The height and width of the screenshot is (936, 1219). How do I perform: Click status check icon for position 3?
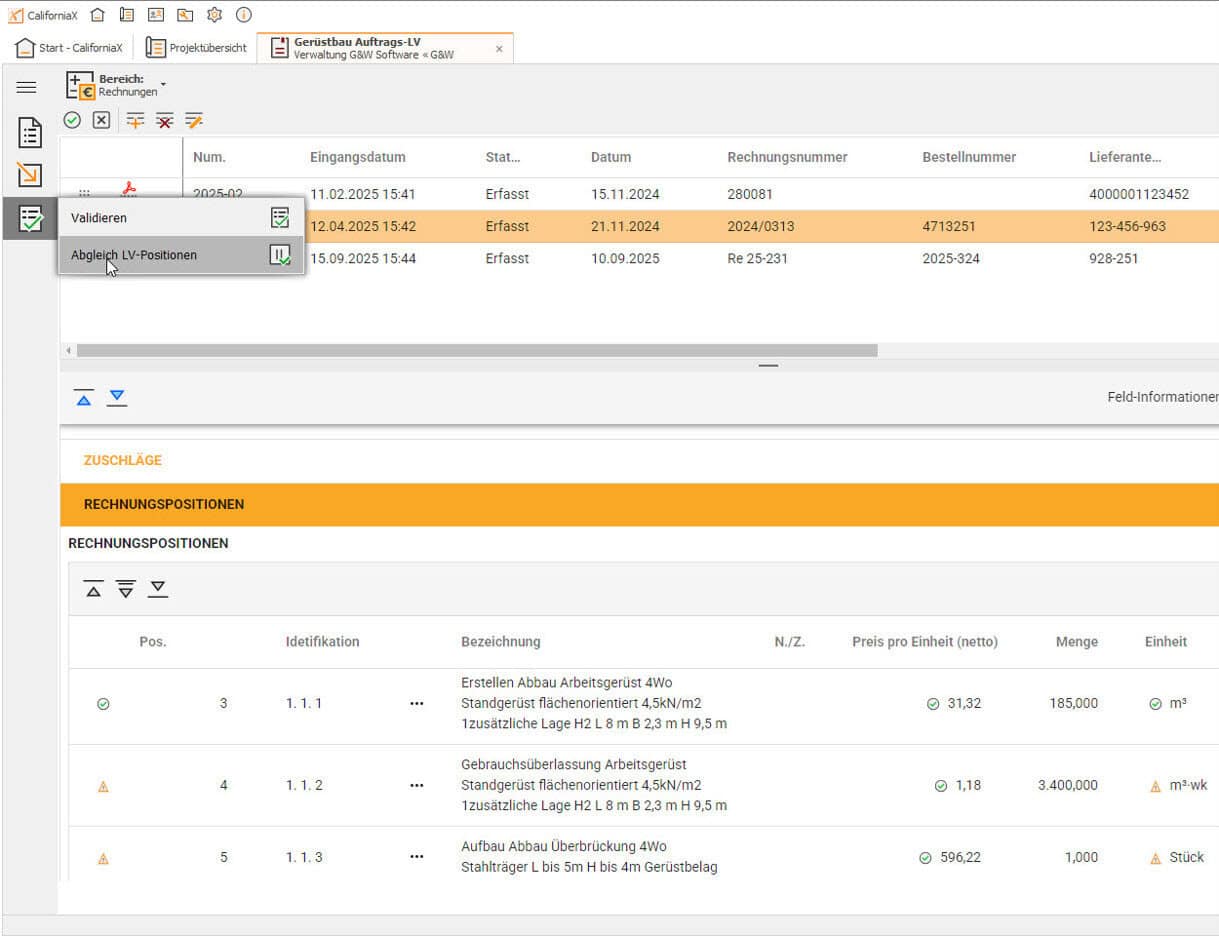103,704
